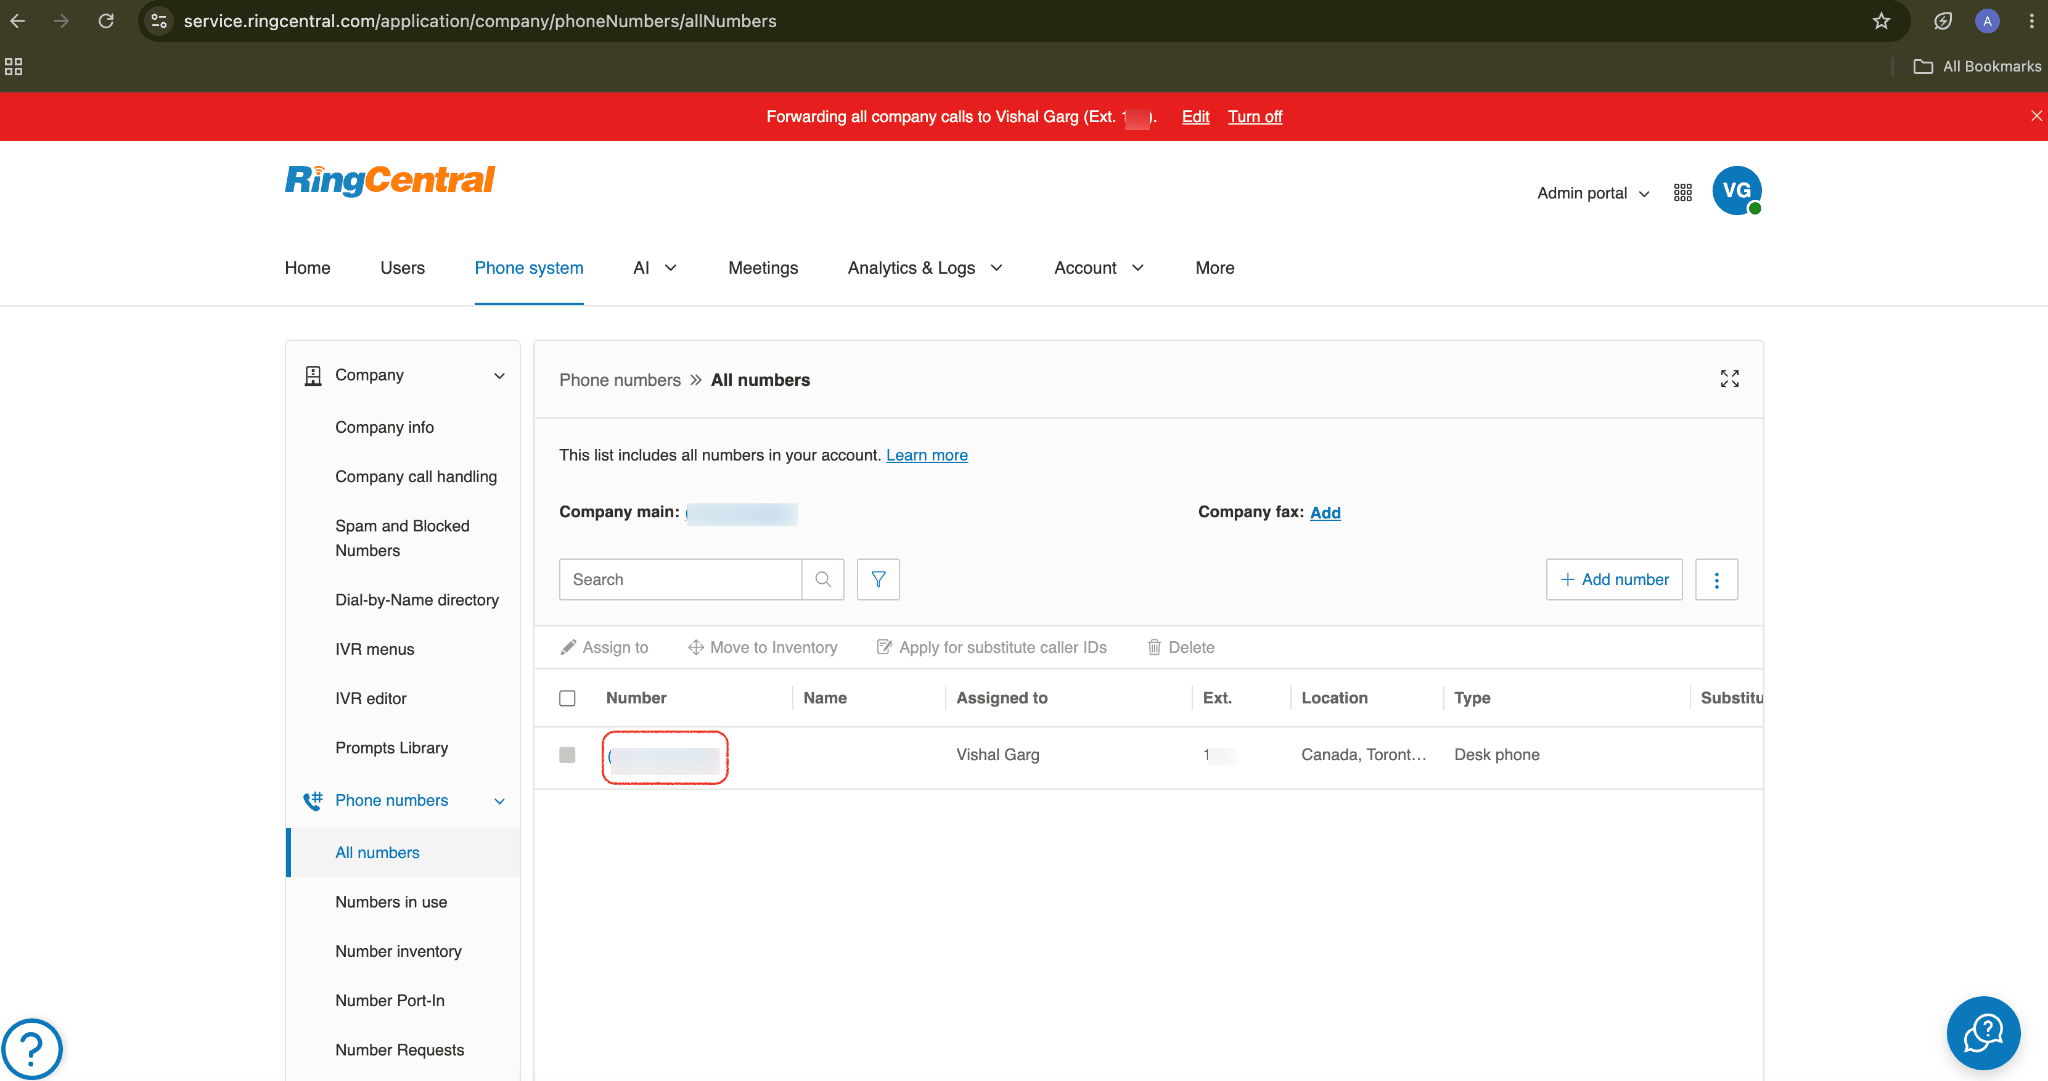Expand the Admin portal dropdown

pos(1593,193)
